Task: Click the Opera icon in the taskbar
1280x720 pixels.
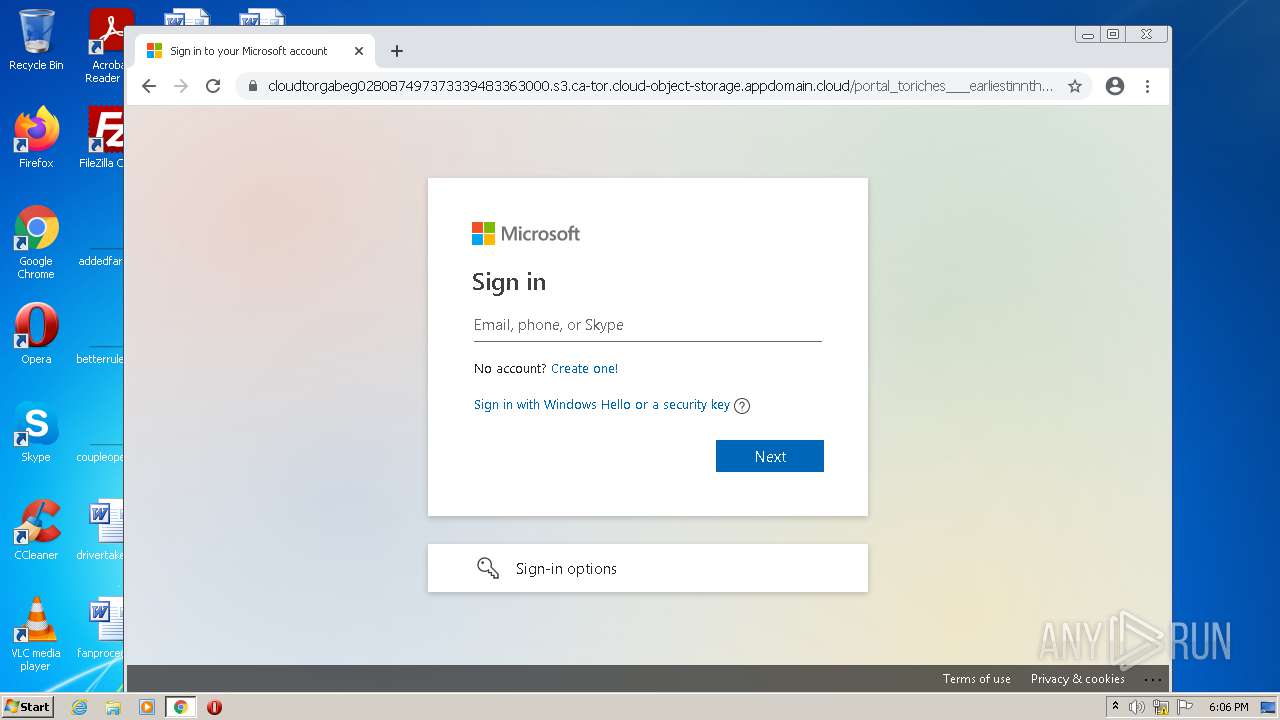Action: [x=214, y=707]
